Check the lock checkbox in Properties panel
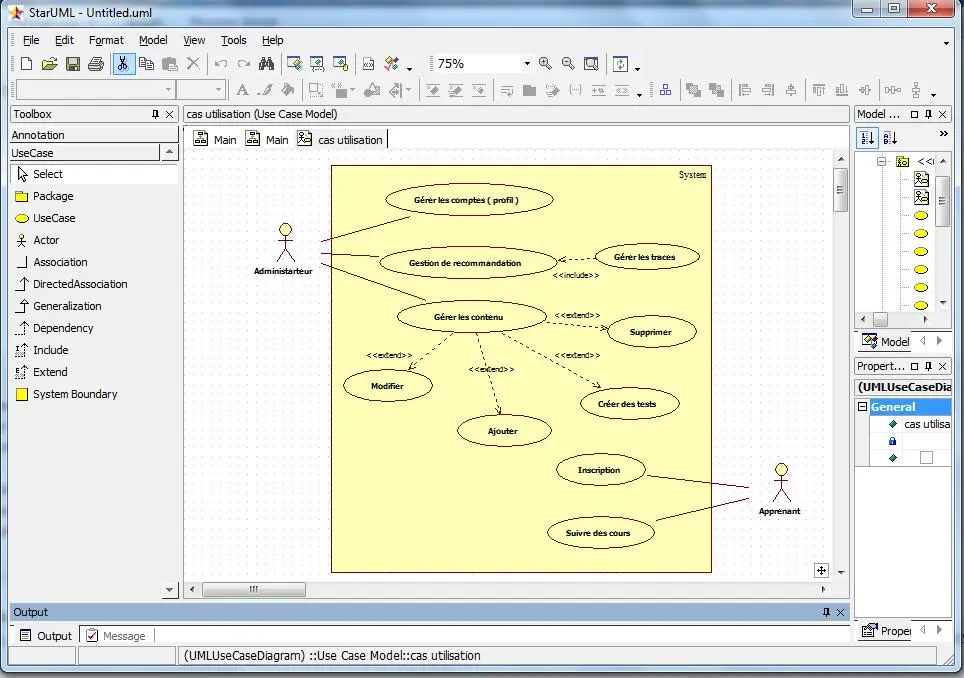The height and width of the screenshot is (678, 964). 895,440
